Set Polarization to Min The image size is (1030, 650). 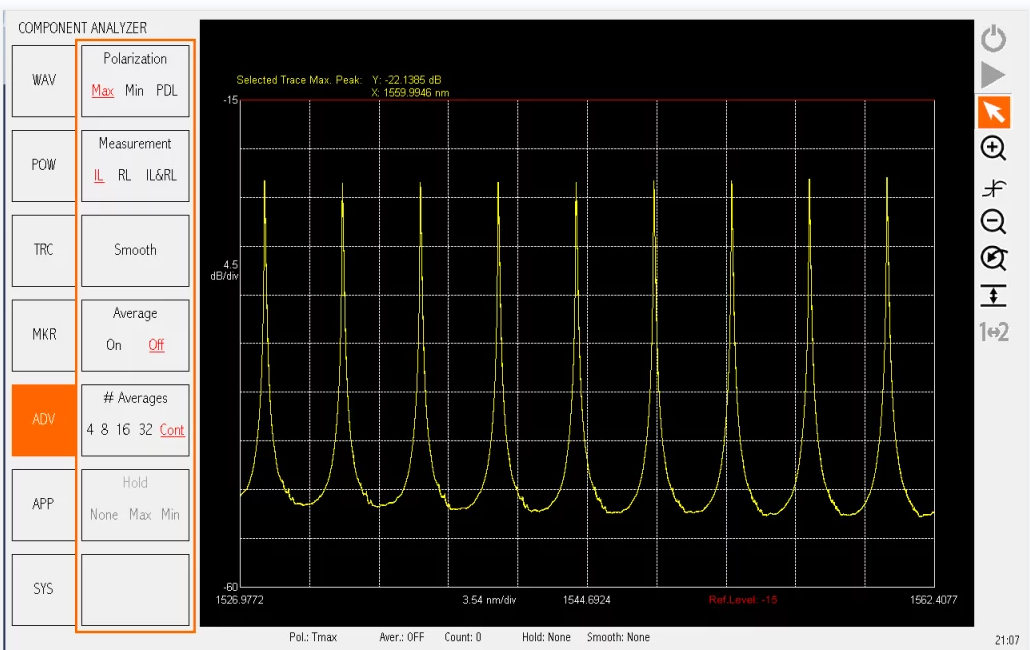134,91
